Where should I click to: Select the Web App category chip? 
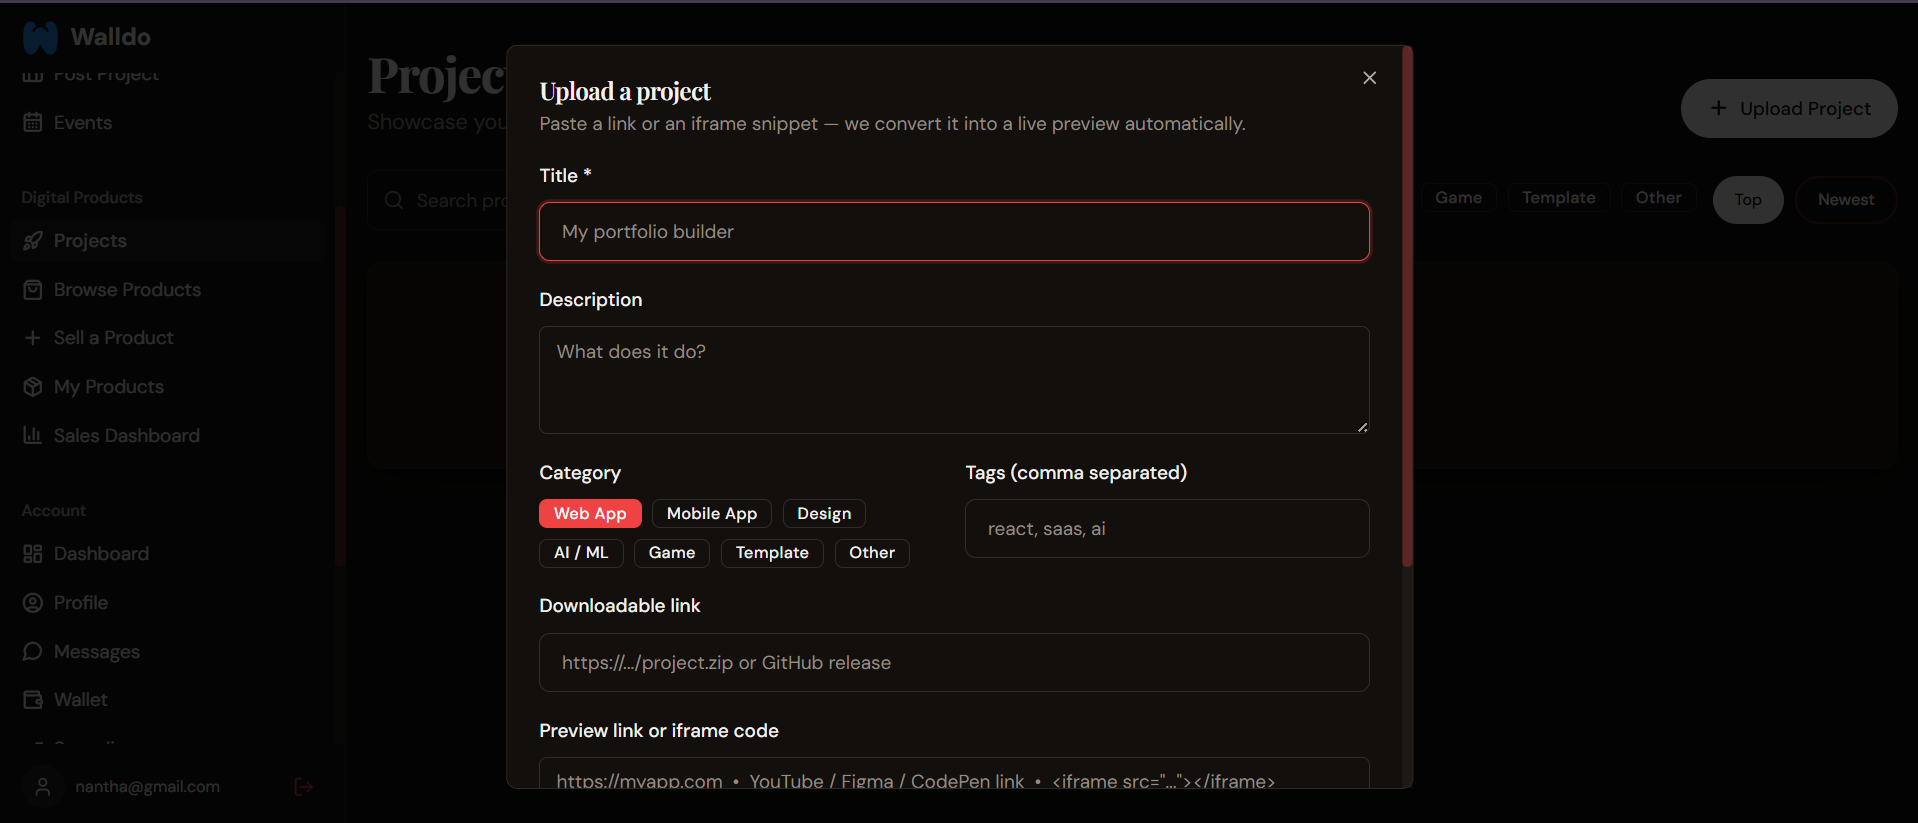tap(590, 513)
